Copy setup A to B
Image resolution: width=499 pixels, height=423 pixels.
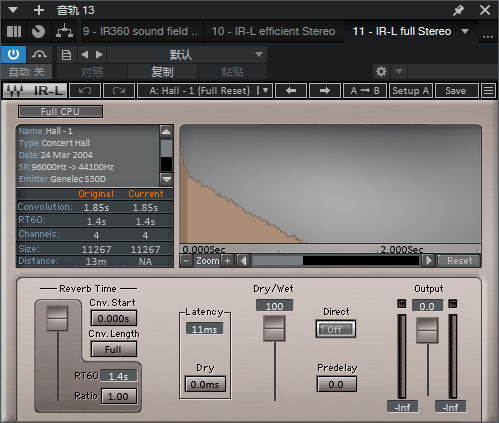[365, 91]
